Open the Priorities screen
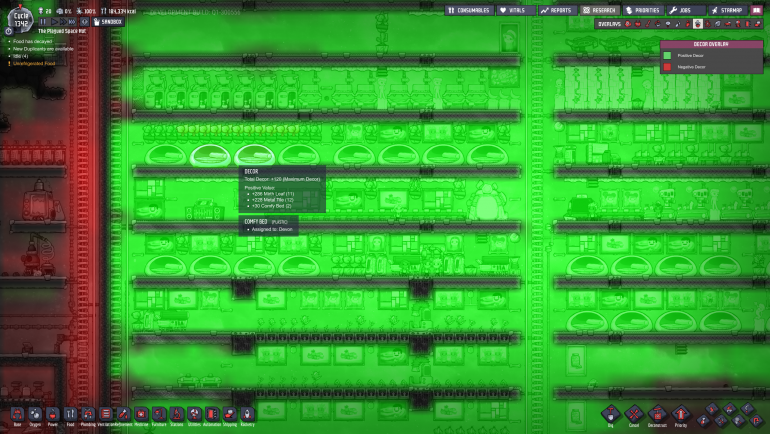 (x=643, y=10)
